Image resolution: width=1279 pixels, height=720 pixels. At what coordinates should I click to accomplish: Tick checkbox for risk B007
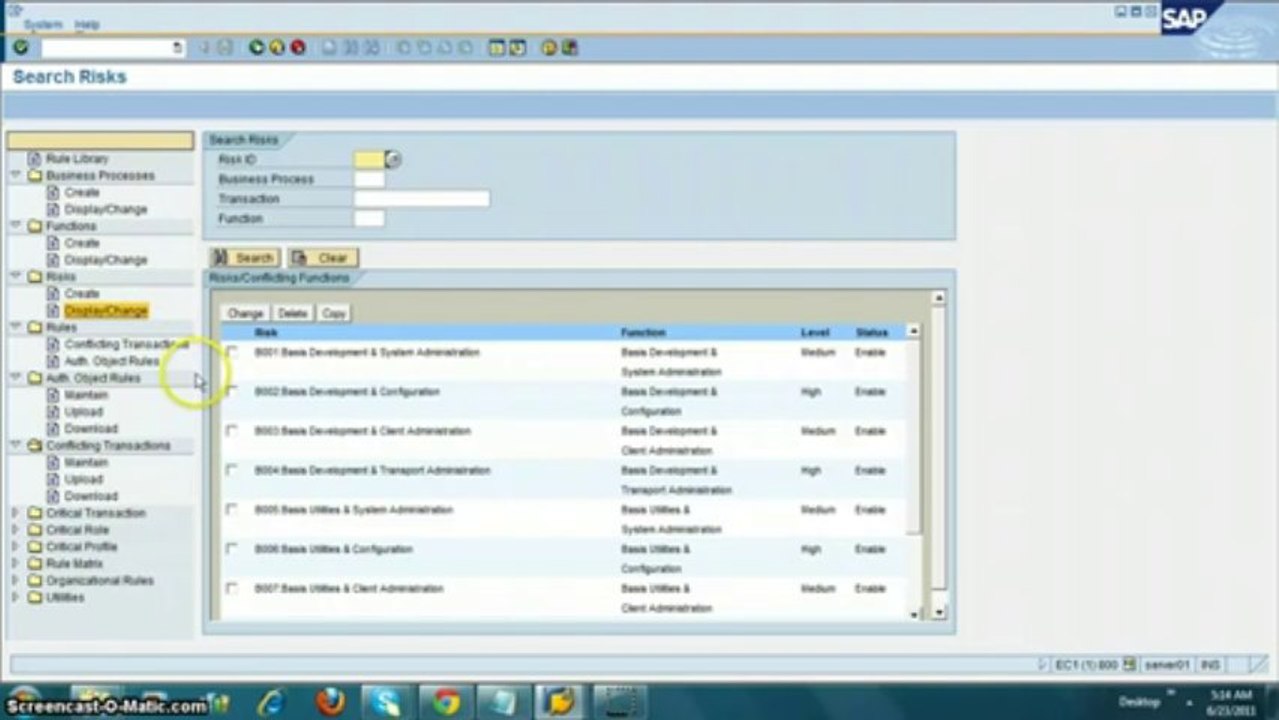click(232, 588)
